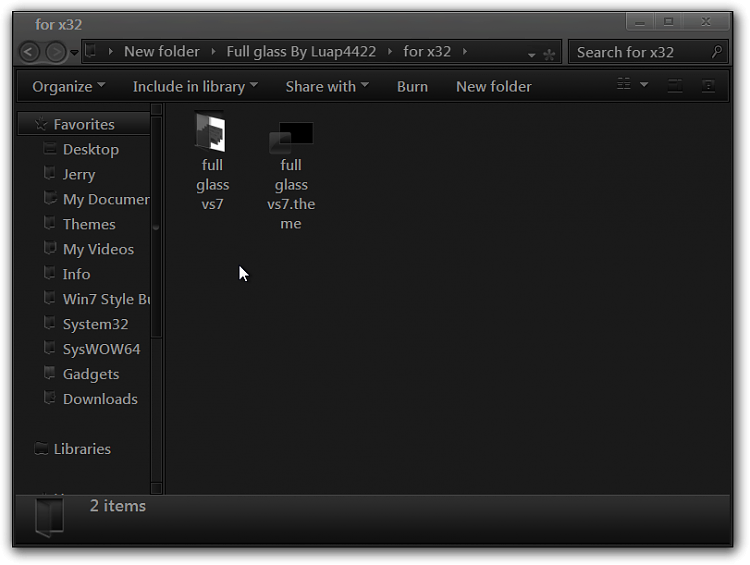Click 'New folder' toolbar button
Viewport: 750px width, 565px height.
click(494, 87)
